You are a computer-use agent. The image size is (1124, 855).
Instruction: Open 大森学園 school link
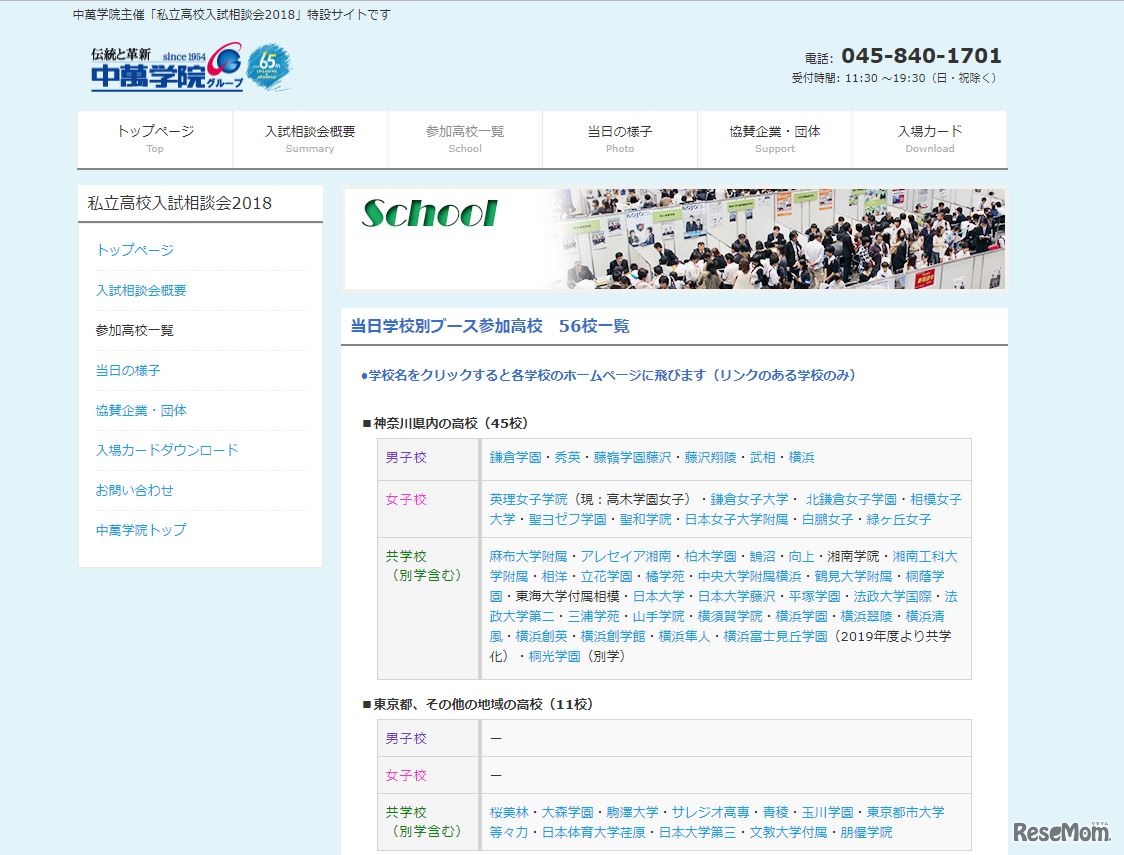(568, 813)
